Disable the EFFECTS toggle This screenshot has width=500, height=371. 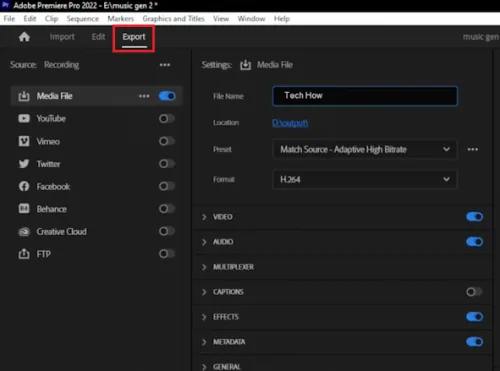point(474,317)
